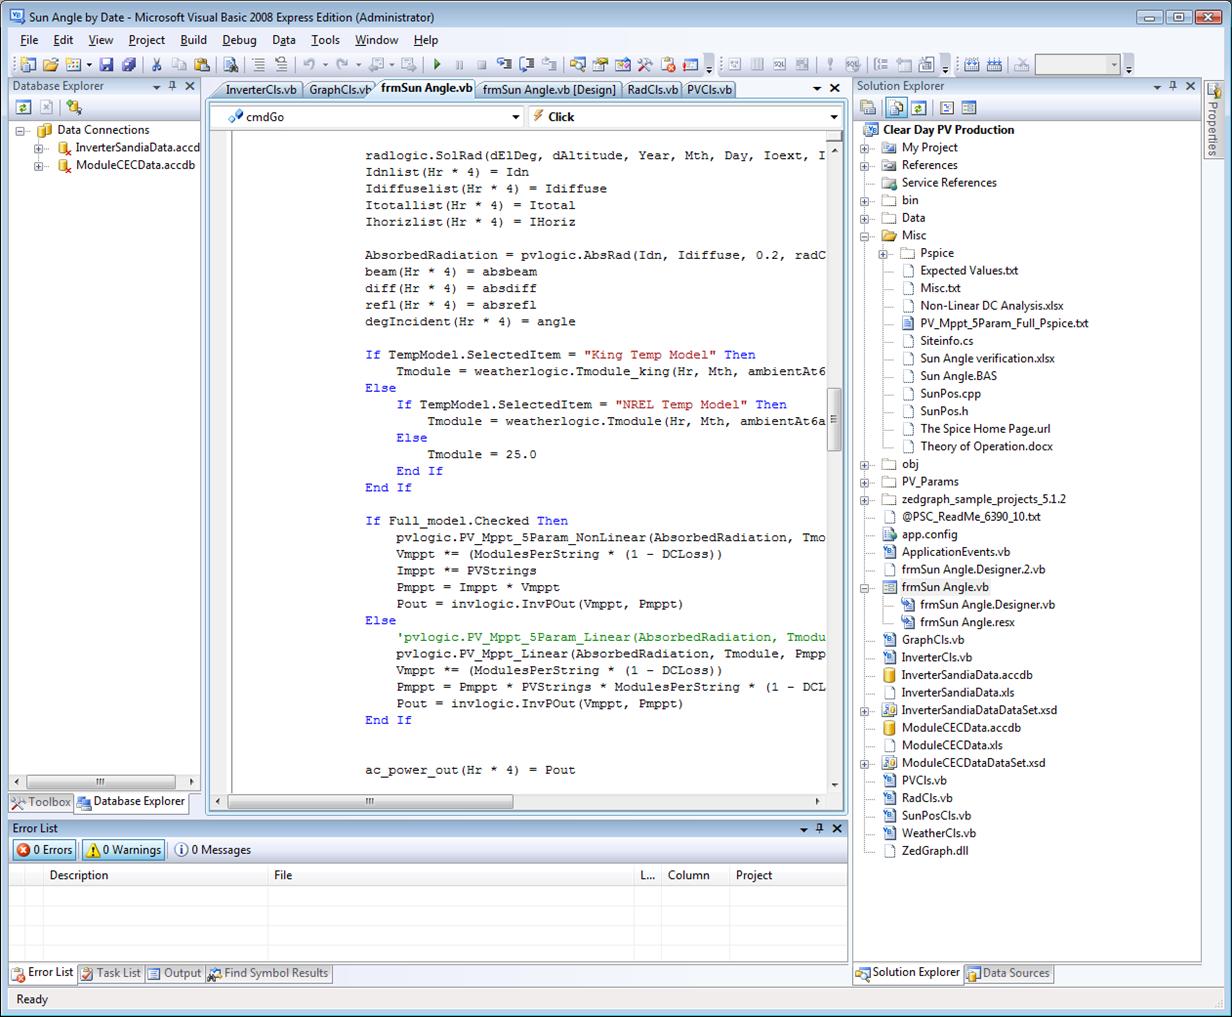This screenshot has height=1017, width=1232.
Task: Switch to the RadCls.vb tab
Action: [x=652, y=90]
